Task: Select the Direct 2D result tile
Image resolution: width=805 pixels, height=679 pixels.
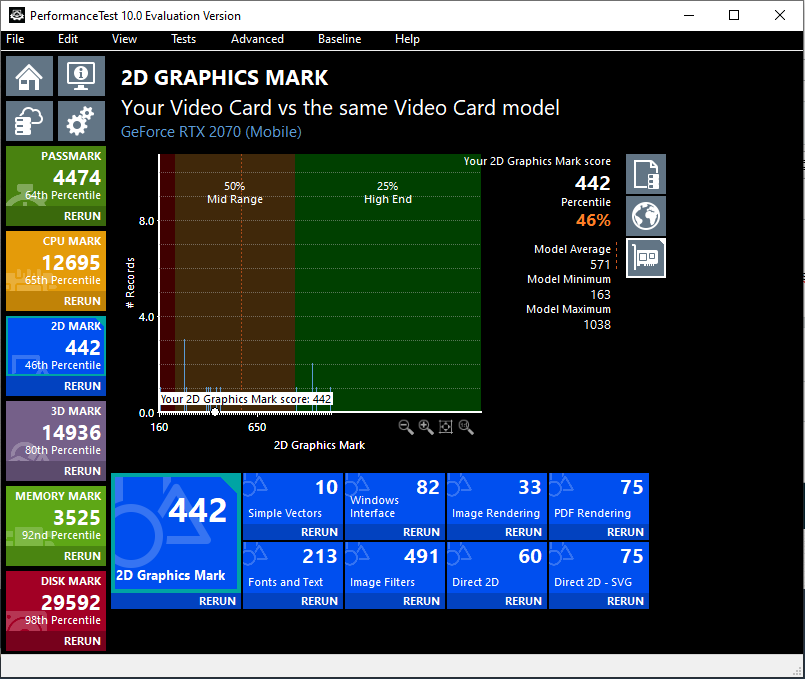Action: 497,568
